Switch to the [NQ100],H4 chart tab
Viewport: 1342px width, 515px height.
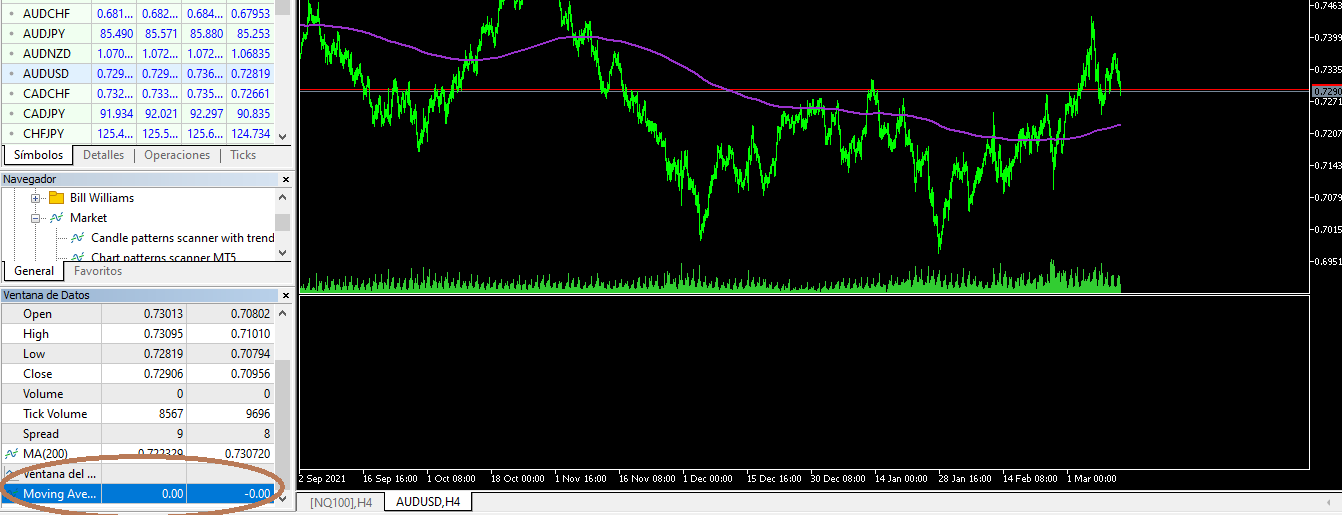[x=342, y=501]
